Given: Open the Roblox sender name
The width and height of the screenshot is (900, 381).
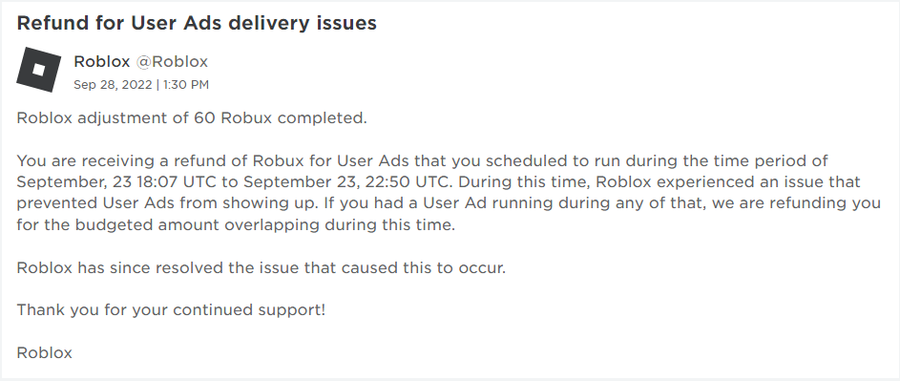Looking at the screenshot, I should 102,61.
